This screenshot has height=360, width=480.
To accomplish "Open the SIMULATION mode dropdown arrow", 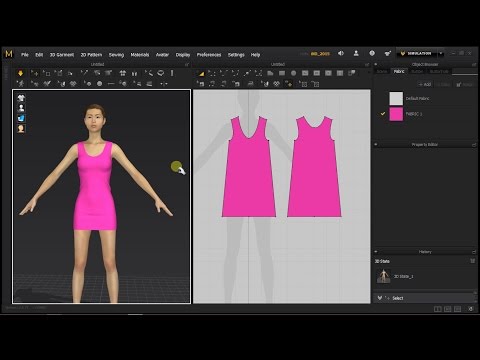I will 441,53.
